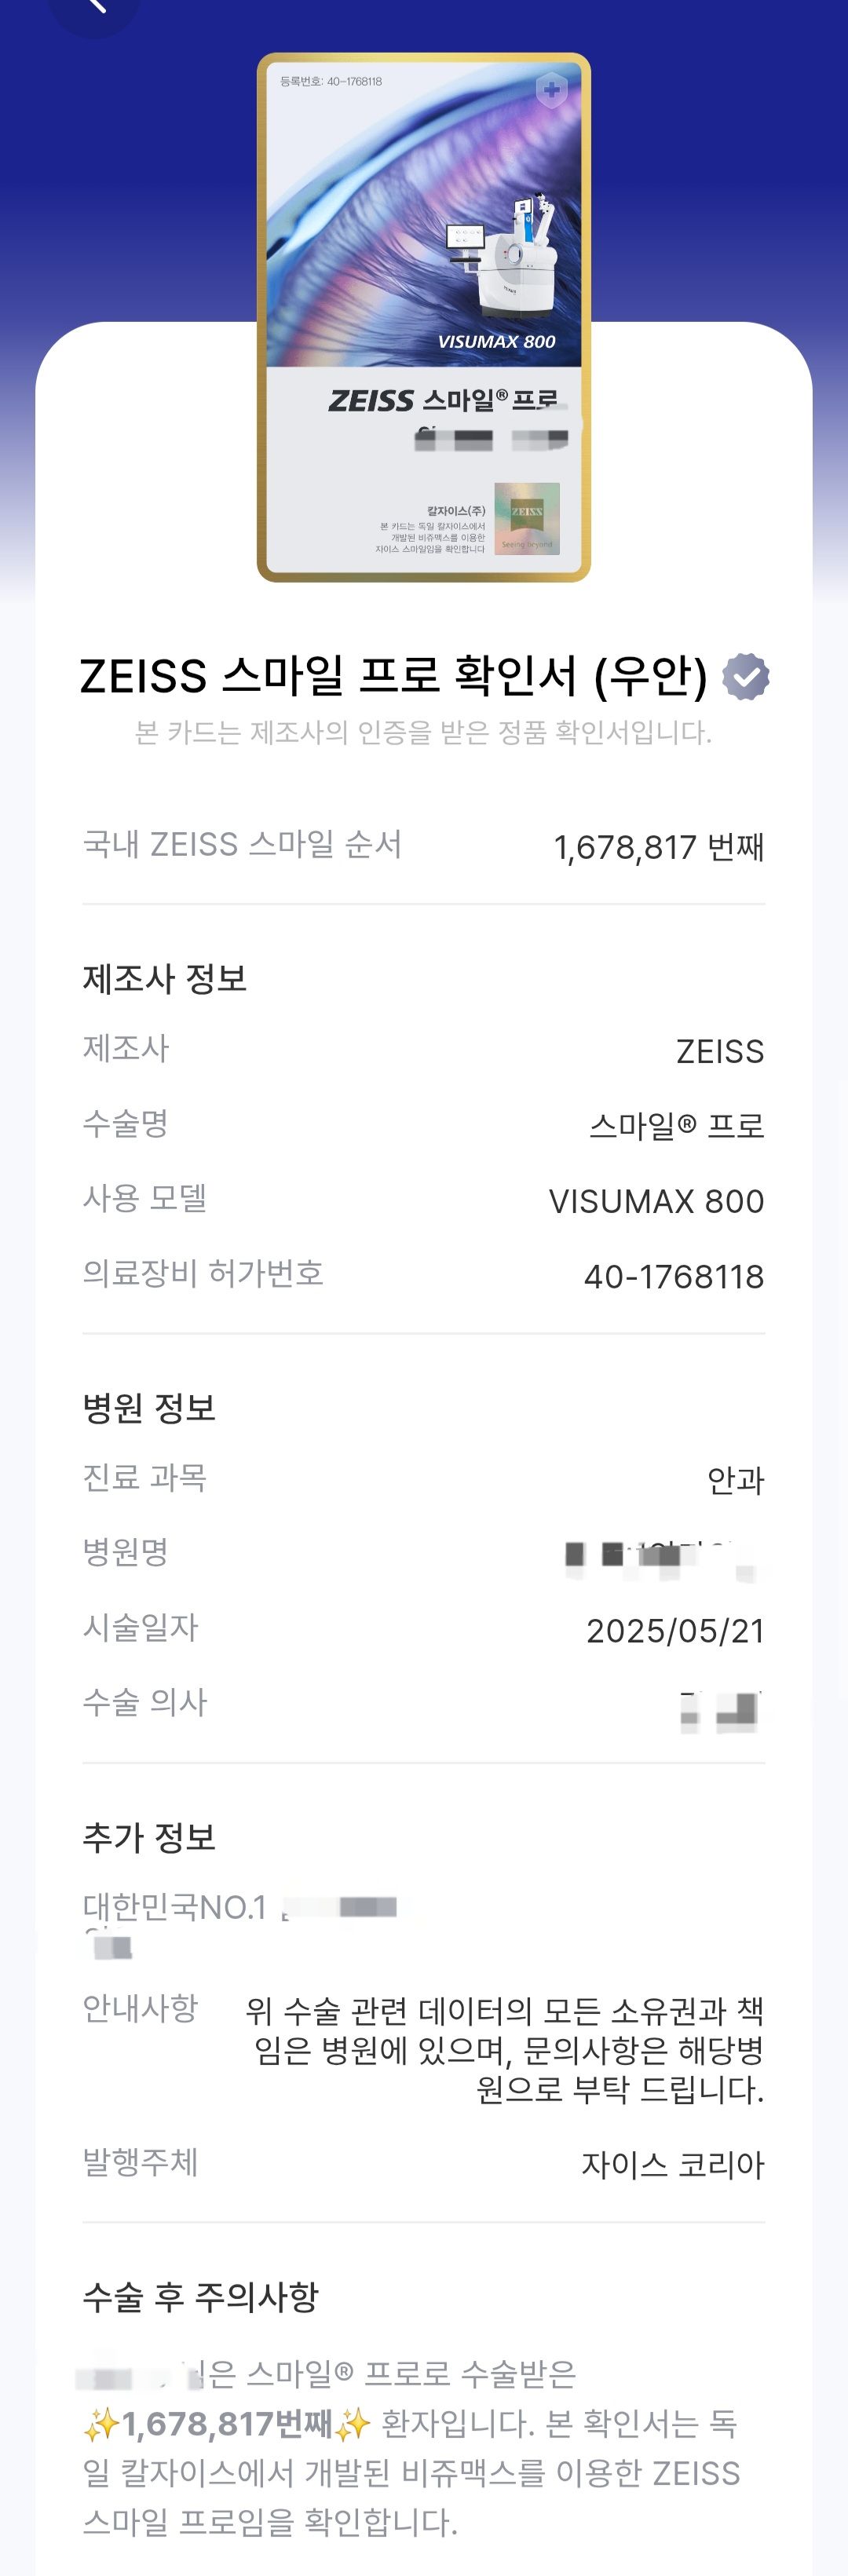Tap the back arrow button

(94, 8)
